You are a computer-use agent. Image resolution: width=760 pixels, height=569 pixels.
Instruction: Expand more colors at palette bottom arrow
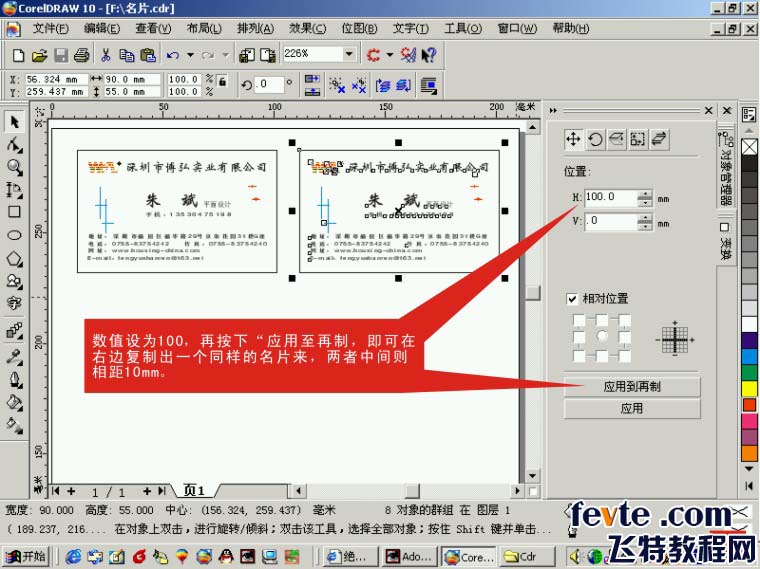point(749,469)
